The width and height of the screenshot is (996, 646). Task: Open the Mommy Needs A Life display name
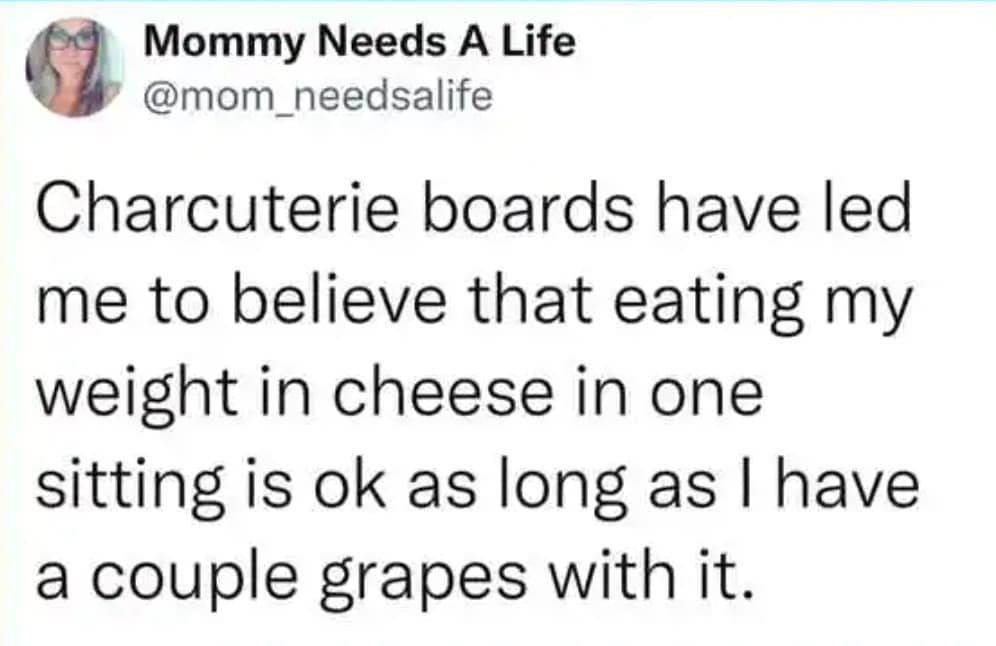coord(360,43)
